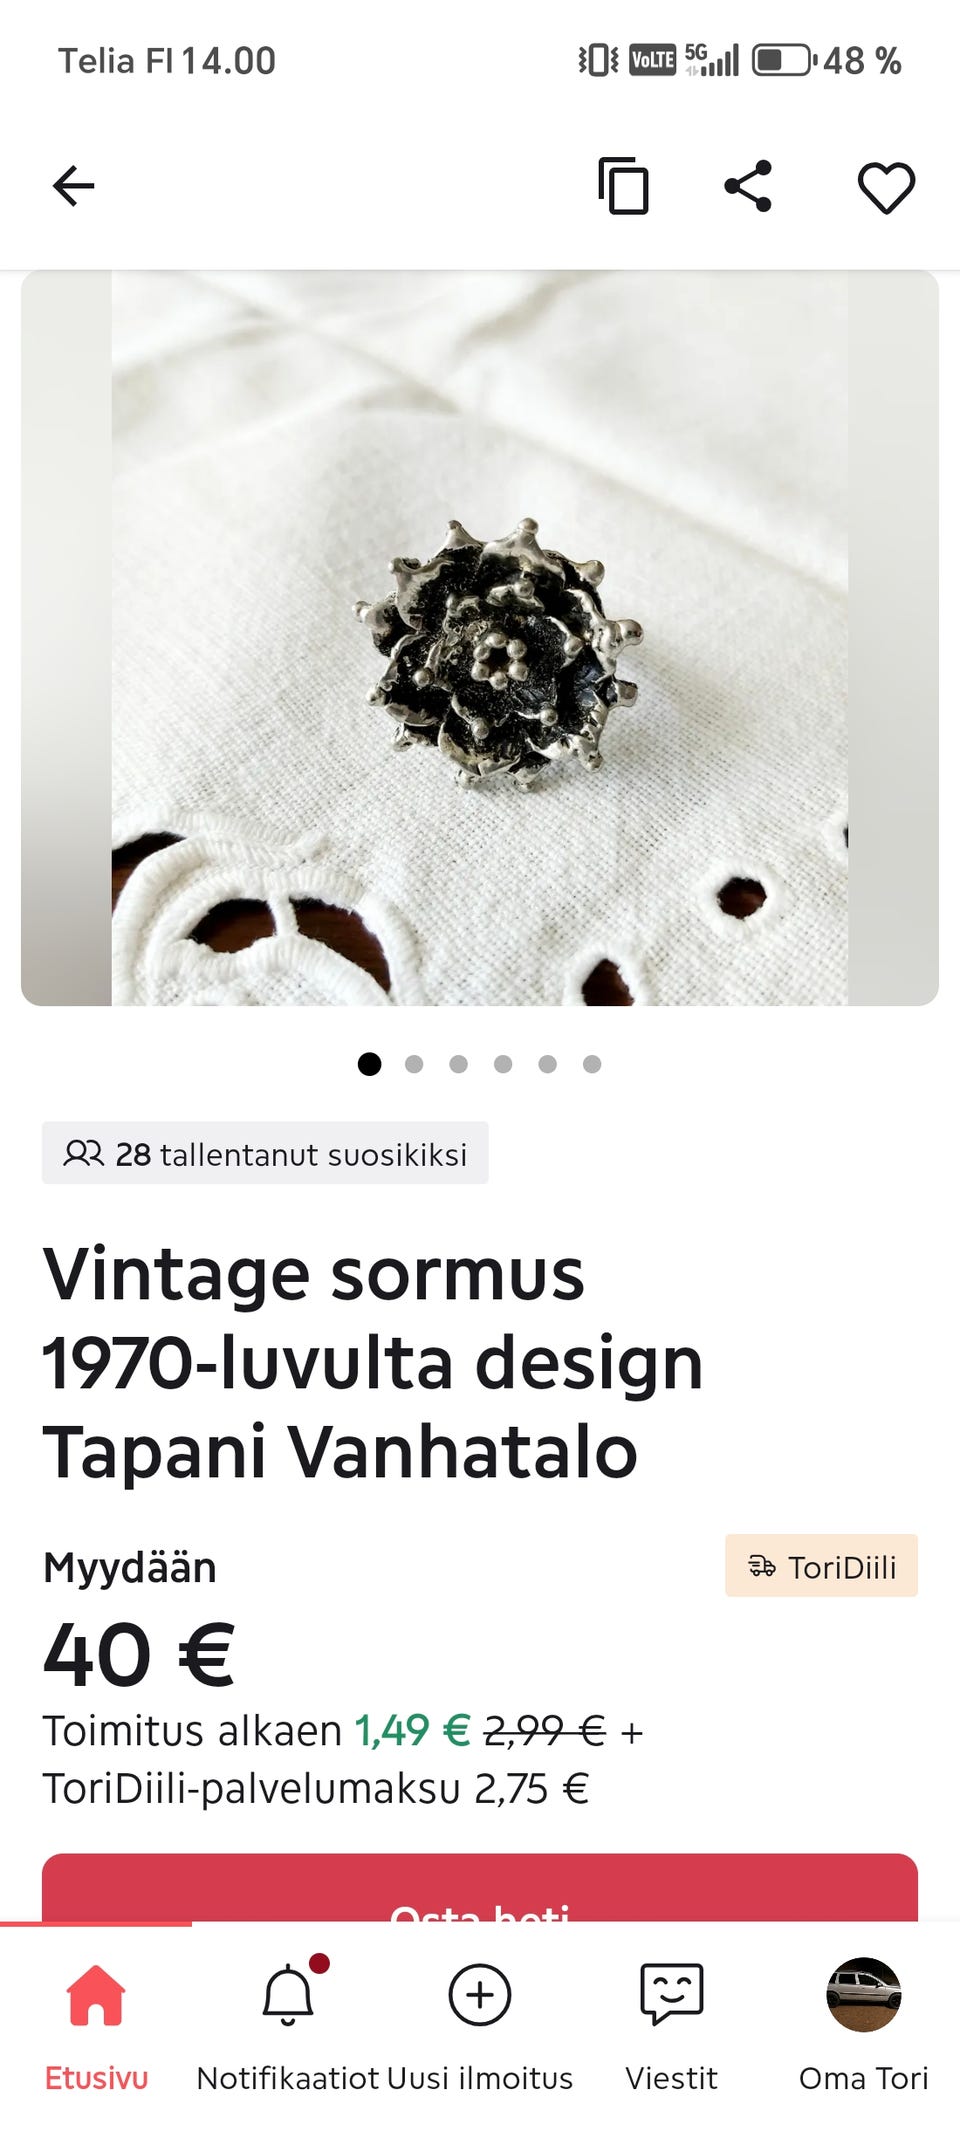The height and width of the screenshot is (2131, 960).
Task: Tap the Osta heti red button
Action: tap(480, 1888)
